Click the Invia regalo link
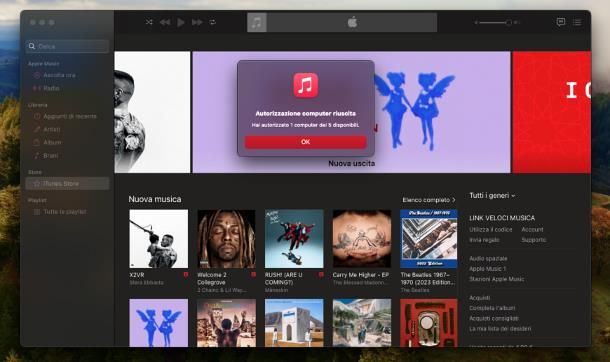 pyautogui.click(x=484, y=240)
